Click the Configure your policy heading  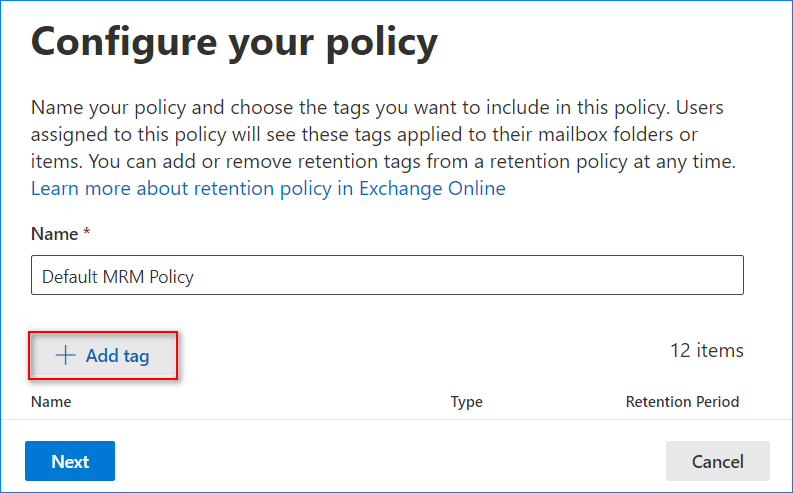click(x=235, y=42)
